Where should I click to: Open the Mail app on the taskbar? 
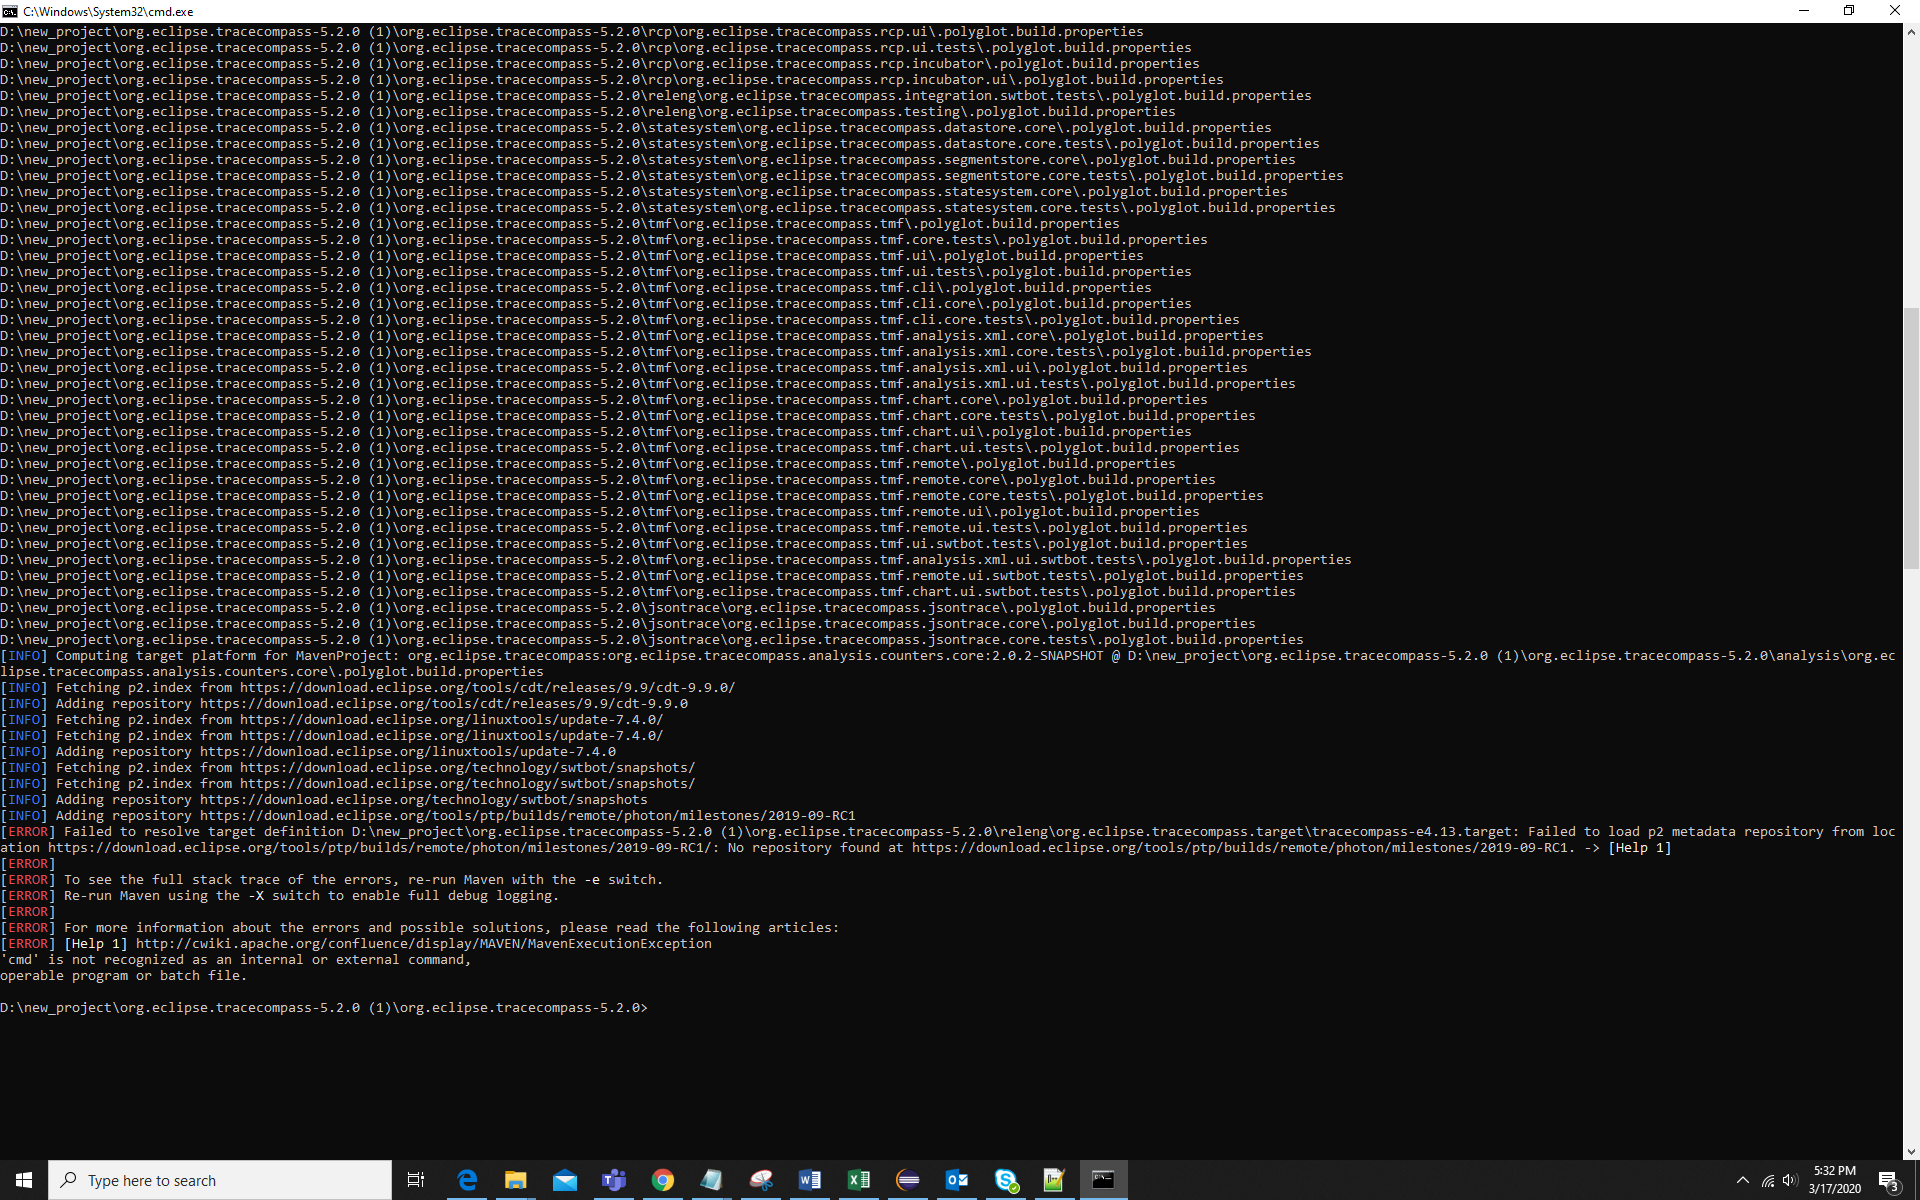pos(565,1180)
